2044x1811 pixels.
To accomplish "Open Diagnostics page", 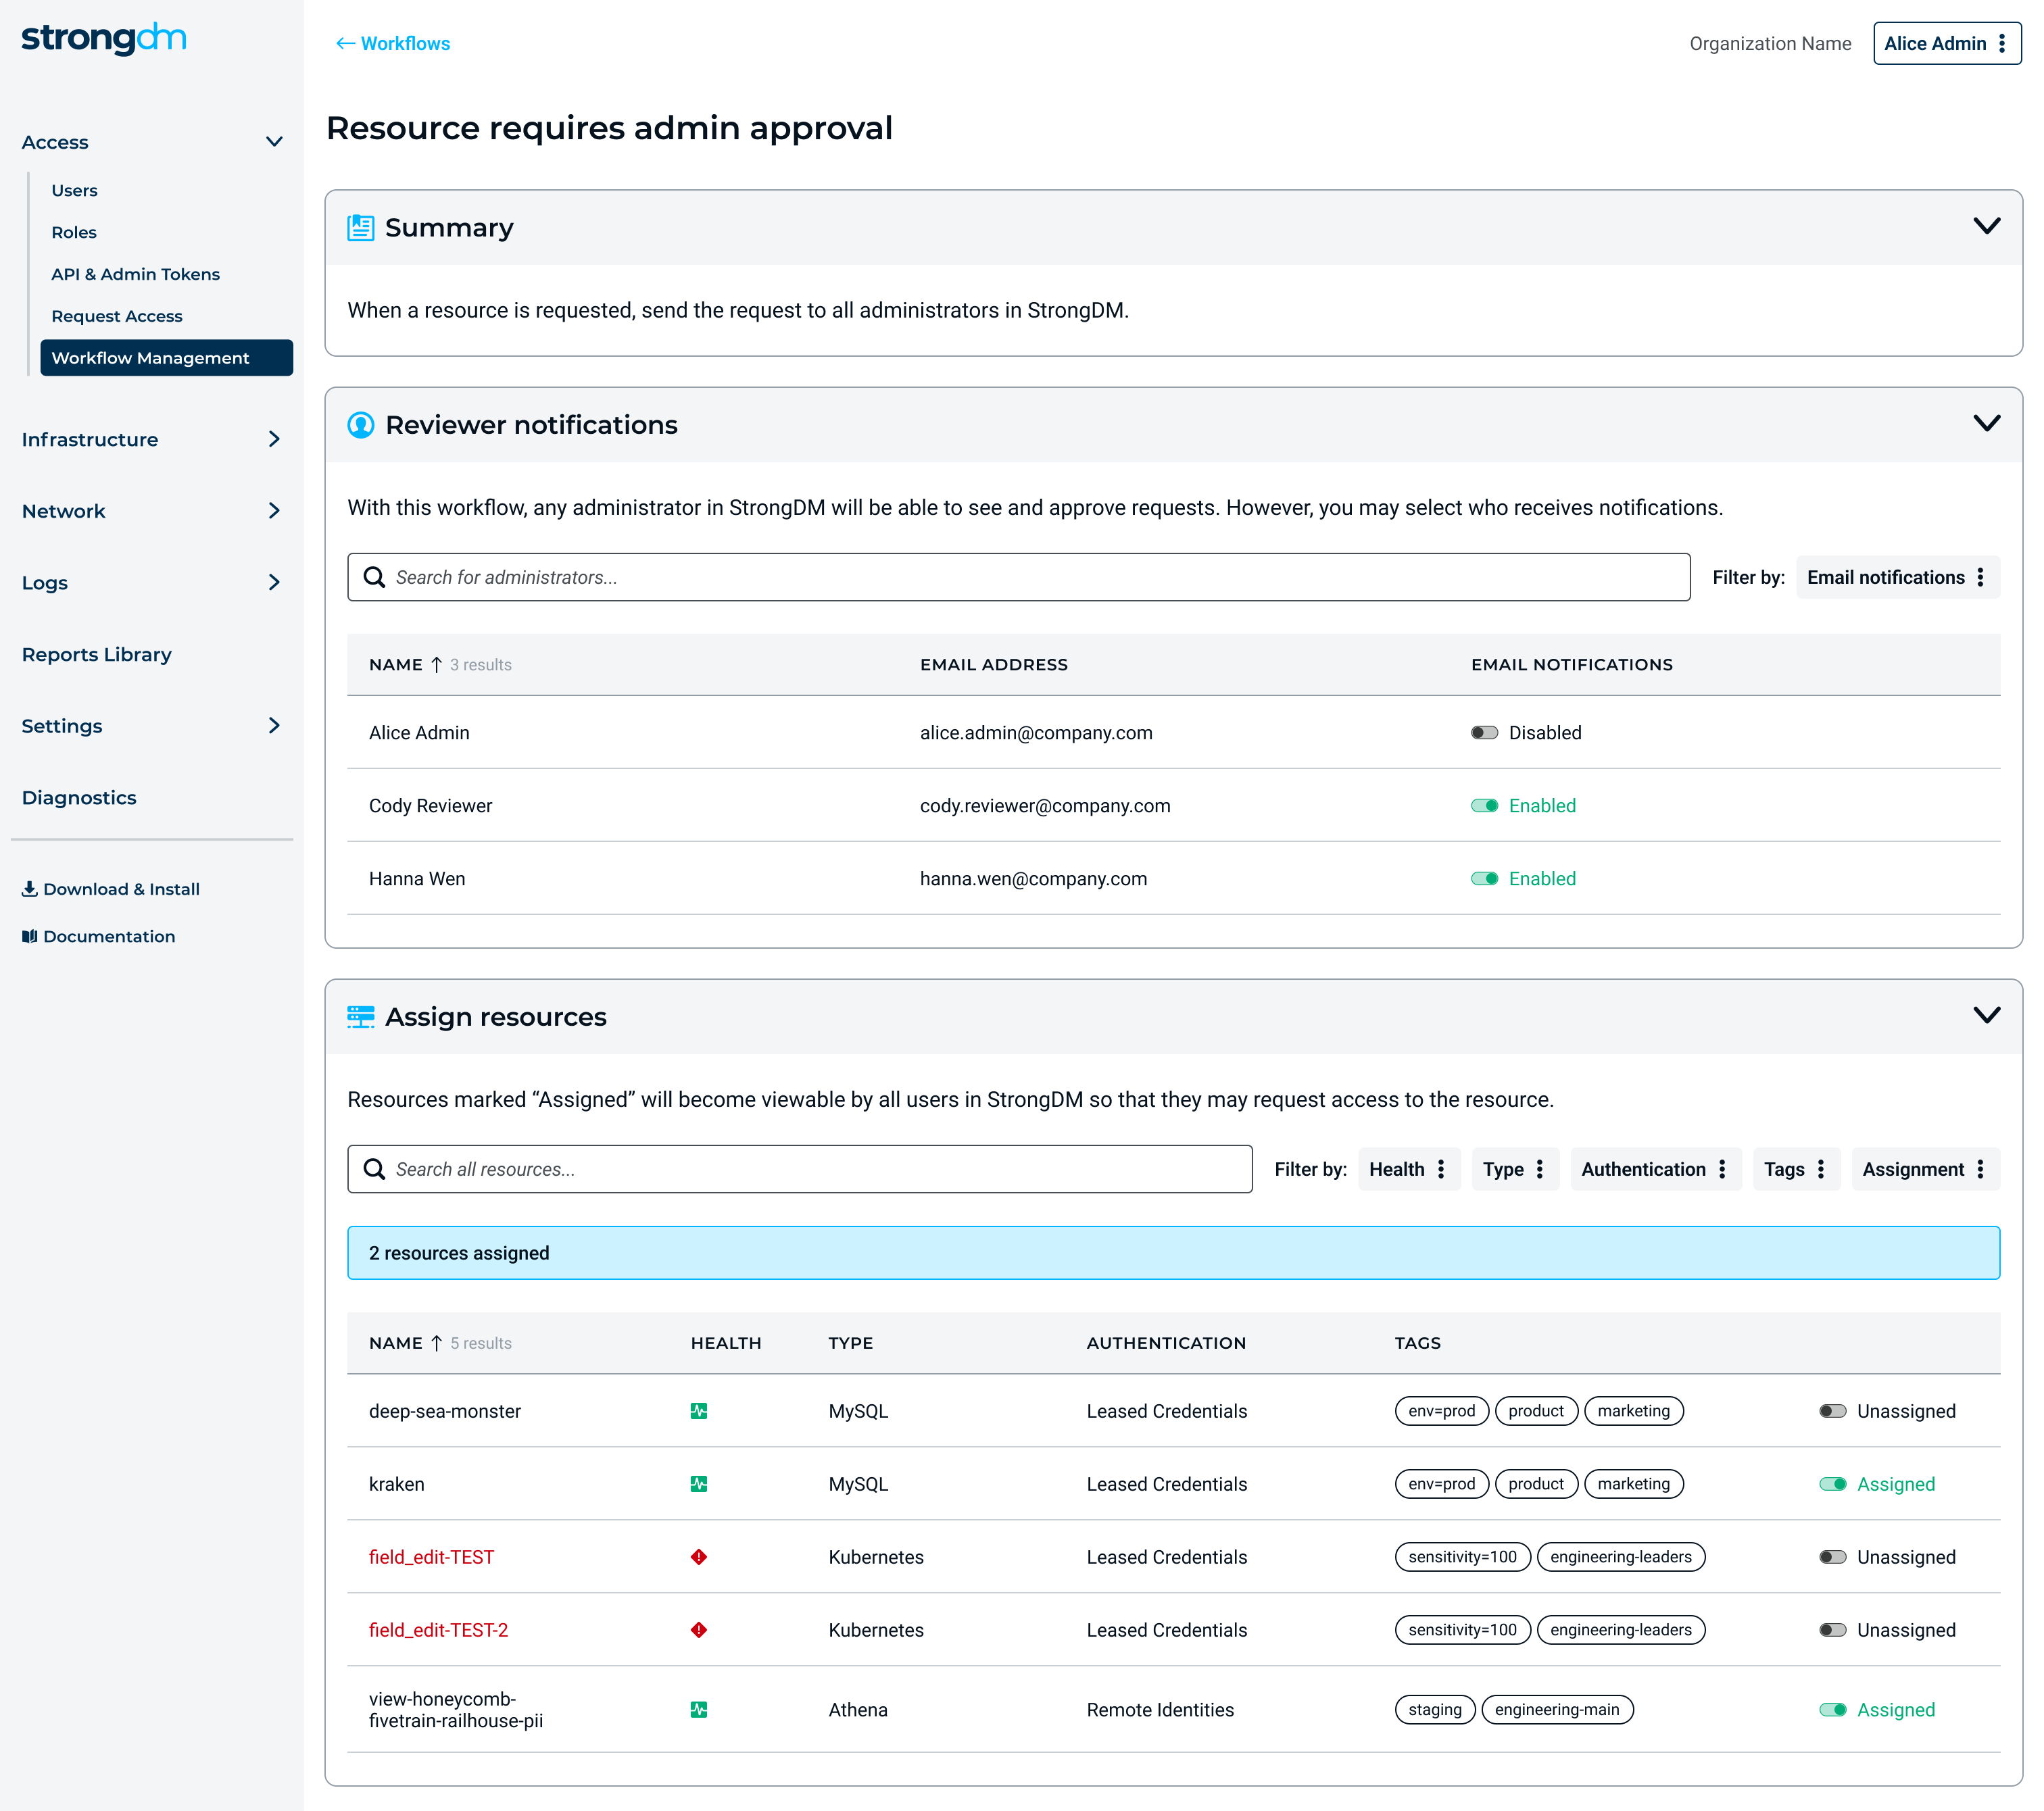I will [x=79, y=797].
